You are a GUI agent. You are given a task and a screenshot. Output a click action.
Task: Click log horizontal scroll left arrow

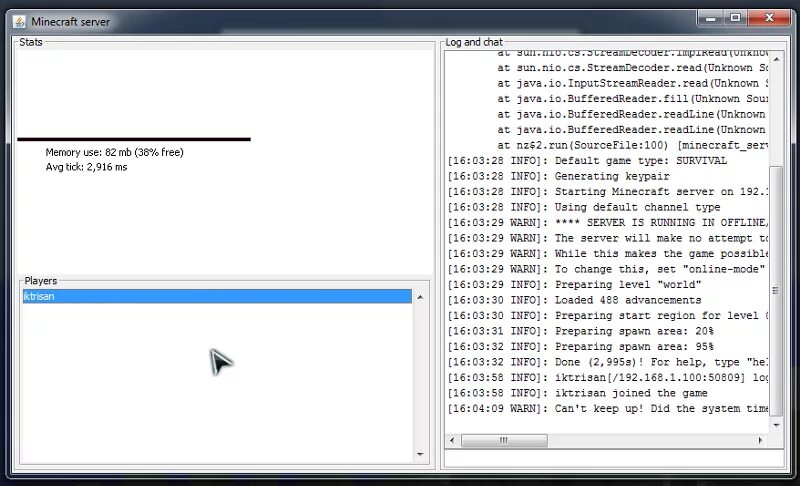[452, 440]
